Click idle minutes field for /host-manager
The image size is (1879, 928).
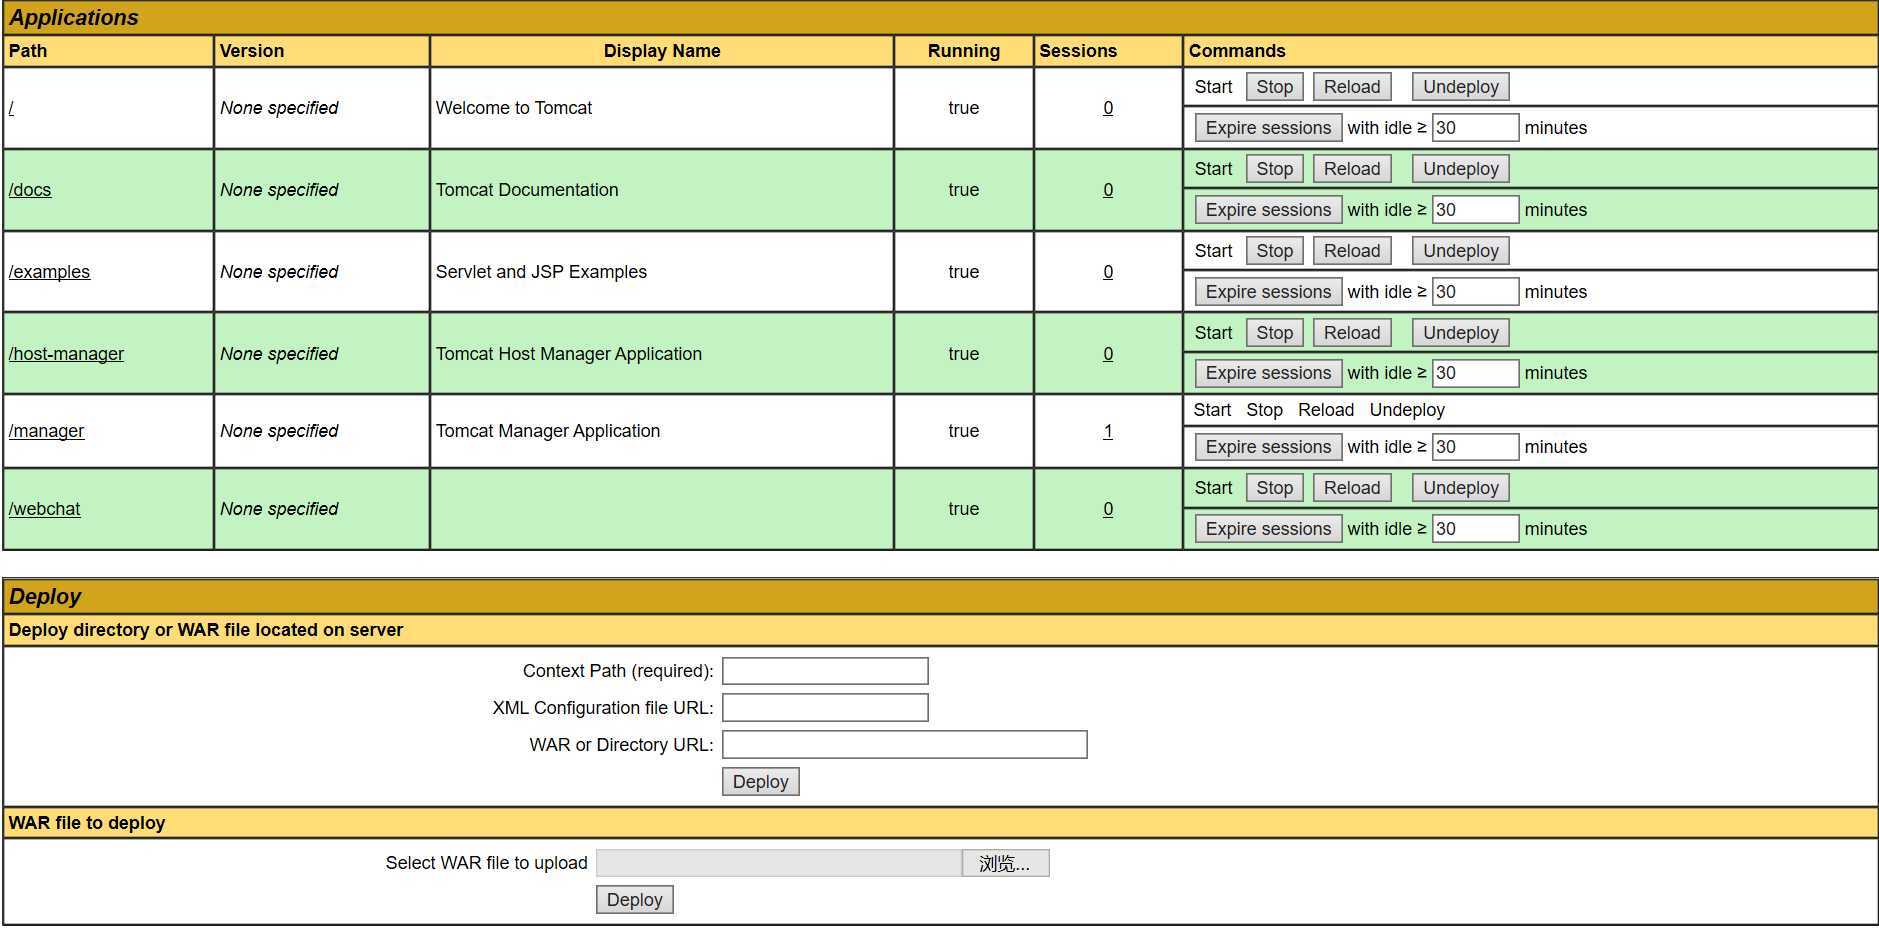(x=1476, y=373)
